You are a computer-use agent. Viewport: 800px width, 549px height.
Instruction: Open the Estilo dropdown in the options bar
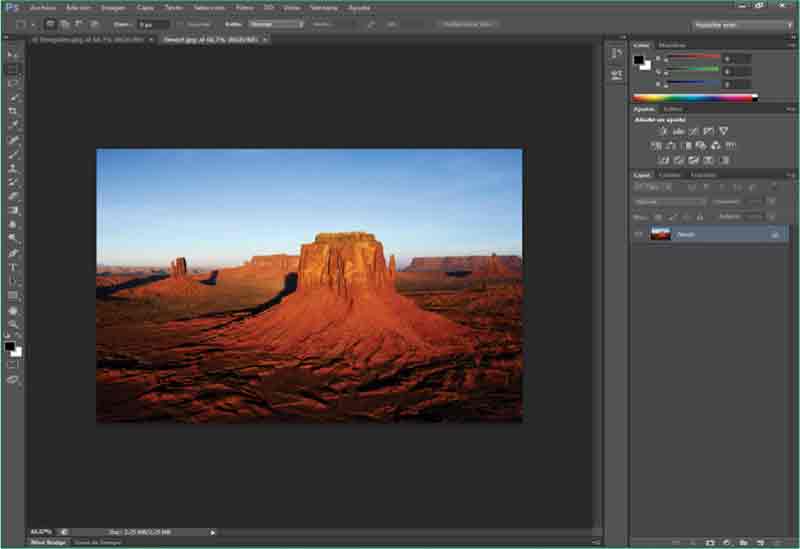(x=276, y=23)
